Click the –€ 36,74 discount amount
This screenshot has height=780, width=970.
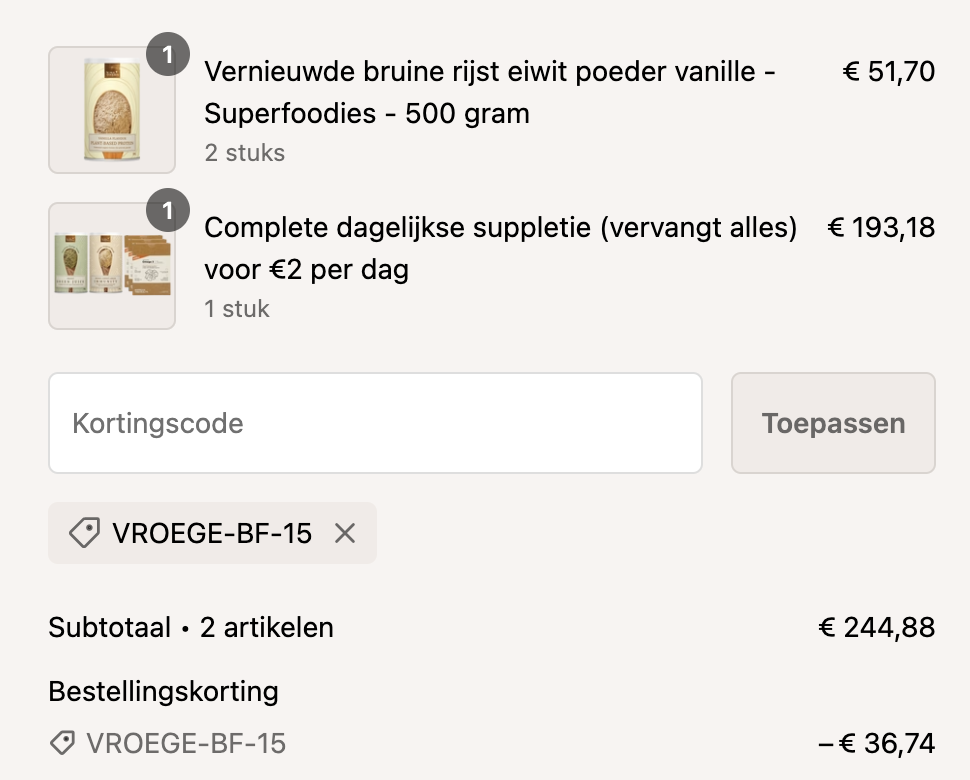pyautogui.click(x=876, y=744)
